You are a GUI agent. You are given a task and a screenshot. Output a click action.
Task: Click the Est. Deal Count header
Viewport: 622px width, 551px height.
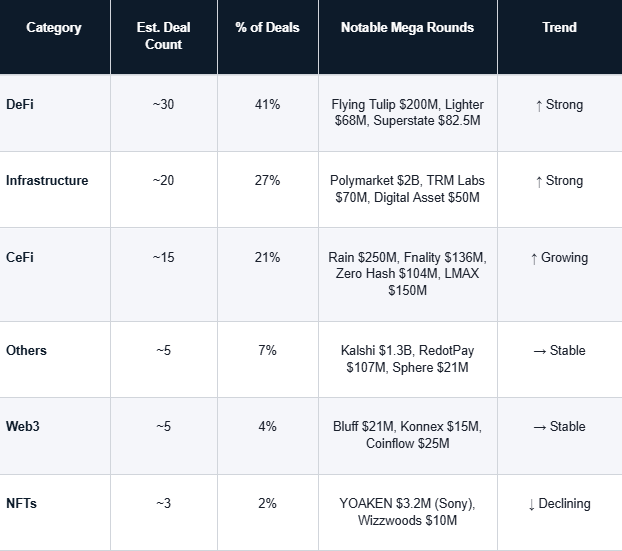point(163,36)
